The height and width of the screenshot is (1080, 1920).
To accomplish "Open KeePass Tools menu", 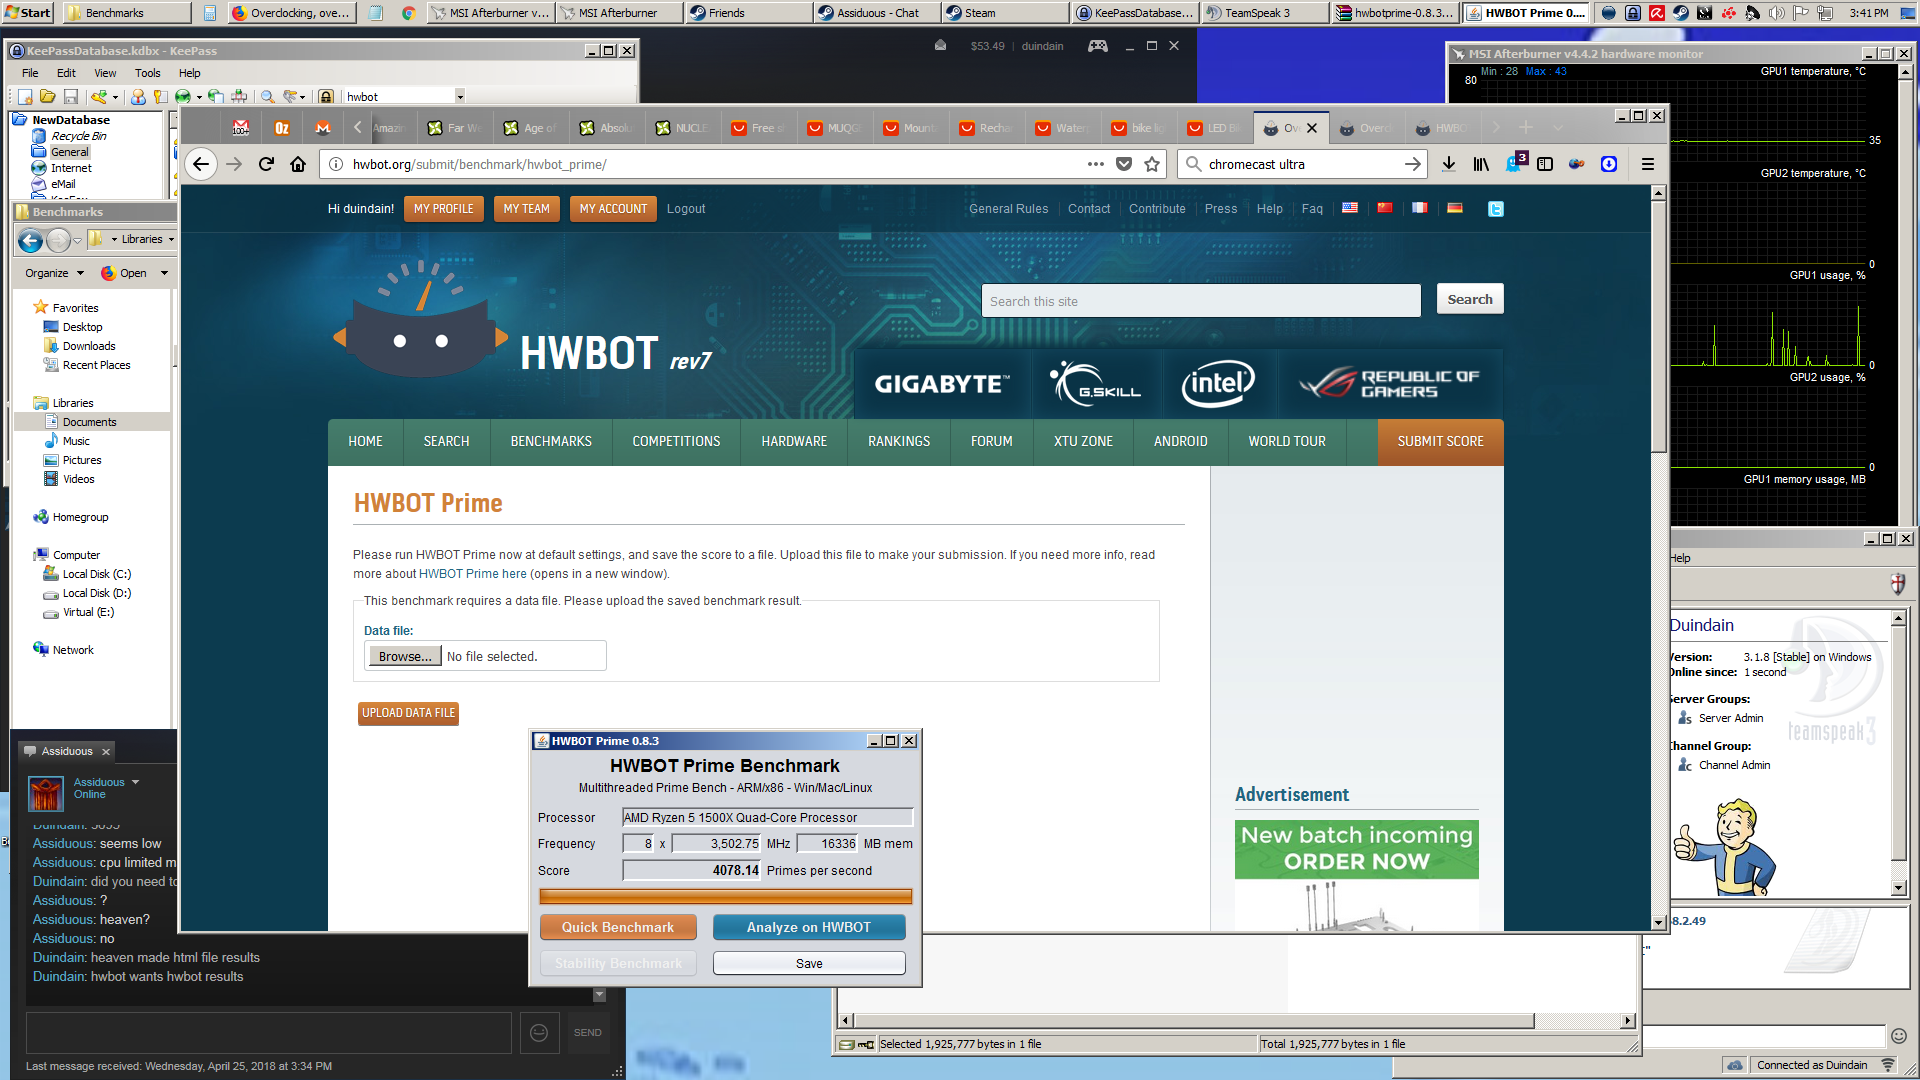I will [147, 73].
